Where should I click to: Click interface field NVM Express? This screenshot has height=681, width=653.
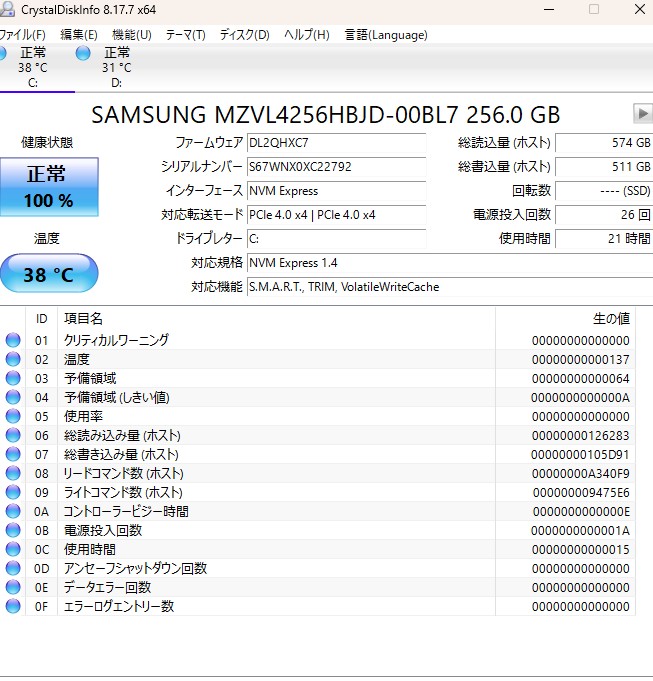[336, 191]
